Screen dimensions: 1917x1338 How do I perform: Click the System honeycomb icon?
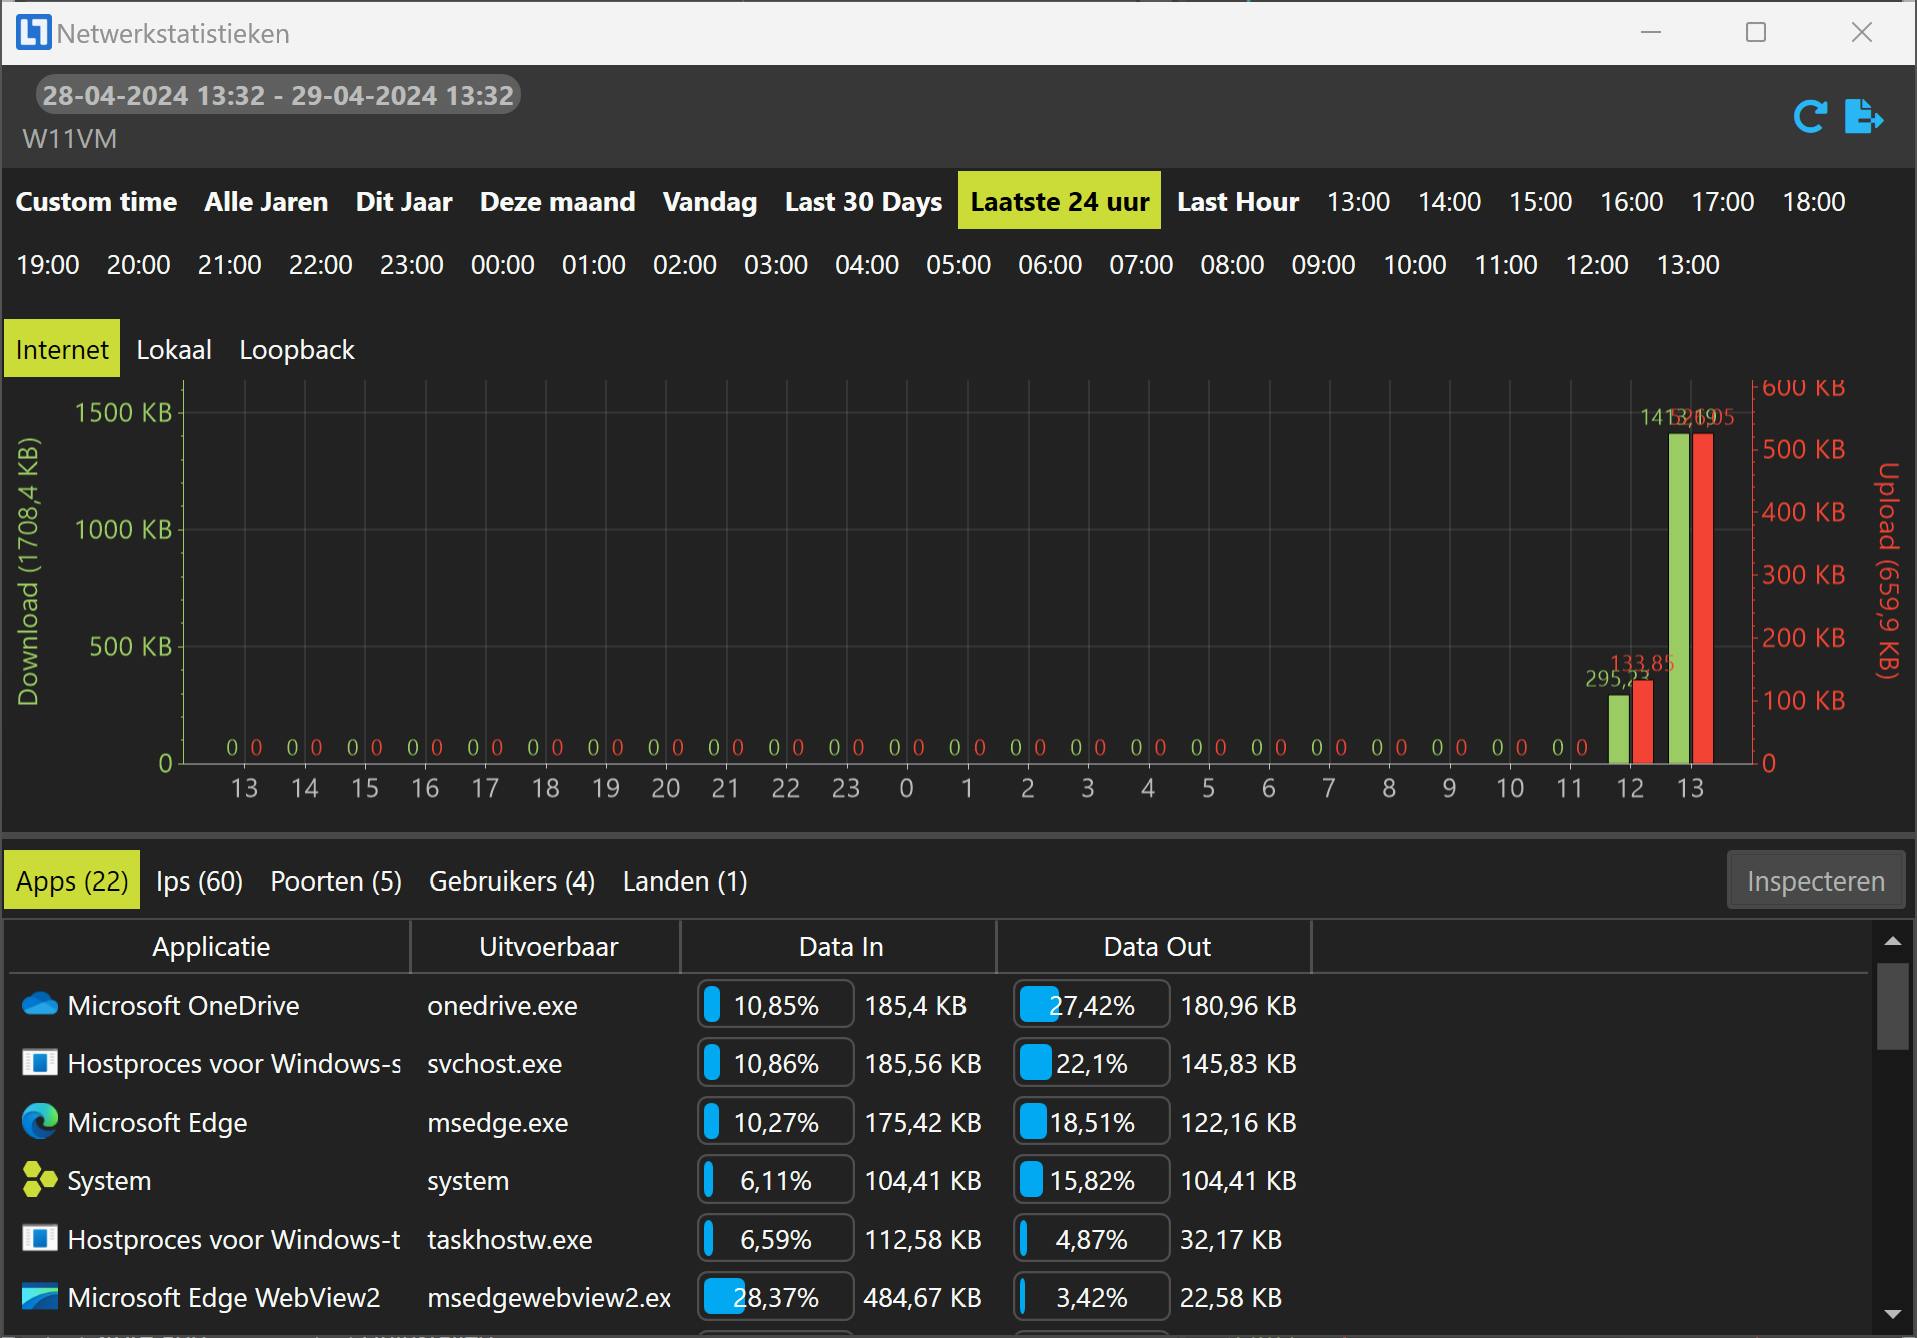tap(39, 1180)
